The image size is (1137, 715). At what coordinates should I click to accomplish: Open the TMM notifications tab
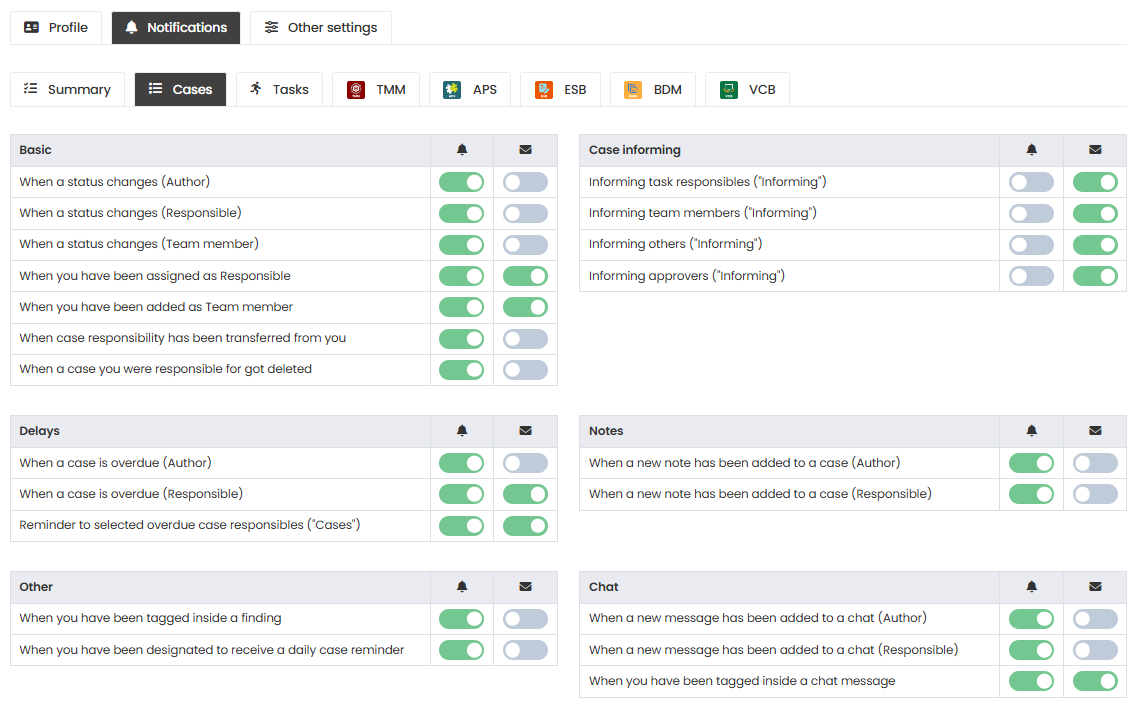pos(376,89)
